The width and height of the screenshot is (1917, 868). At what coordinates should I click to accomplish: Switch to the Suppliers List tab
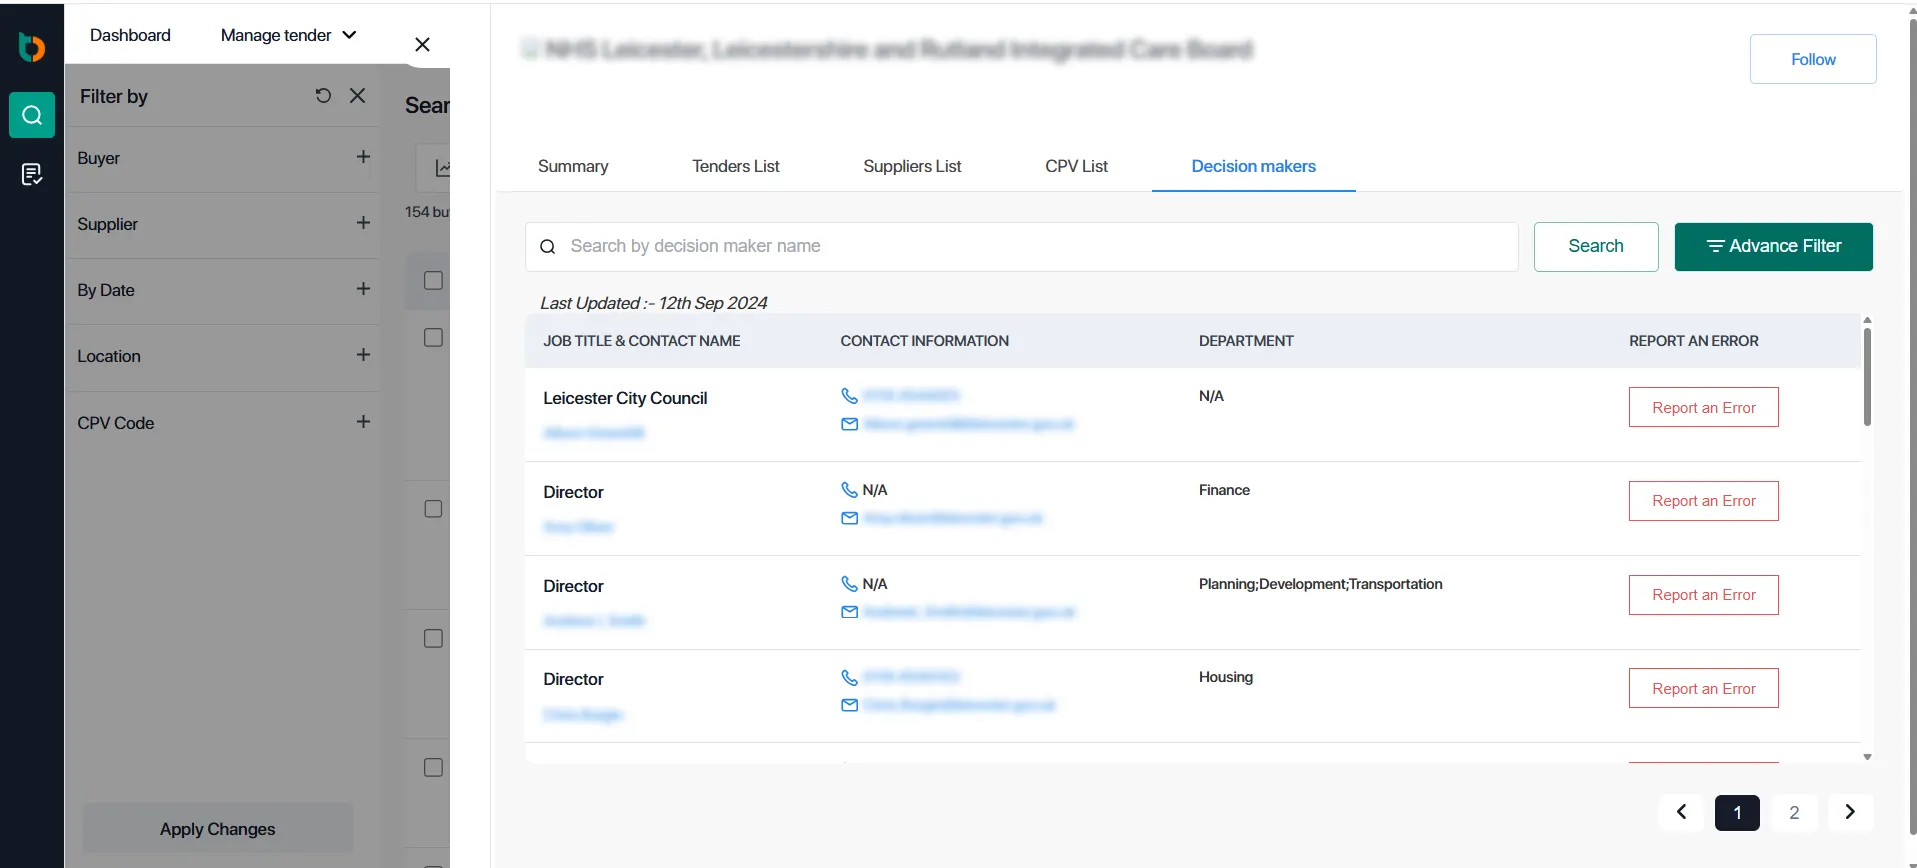coord(912,166)
